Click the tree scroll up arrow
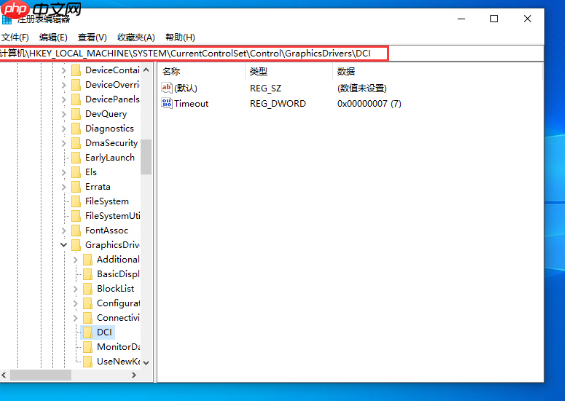Screen dimensions: 565x401 [x=146, y=70]
